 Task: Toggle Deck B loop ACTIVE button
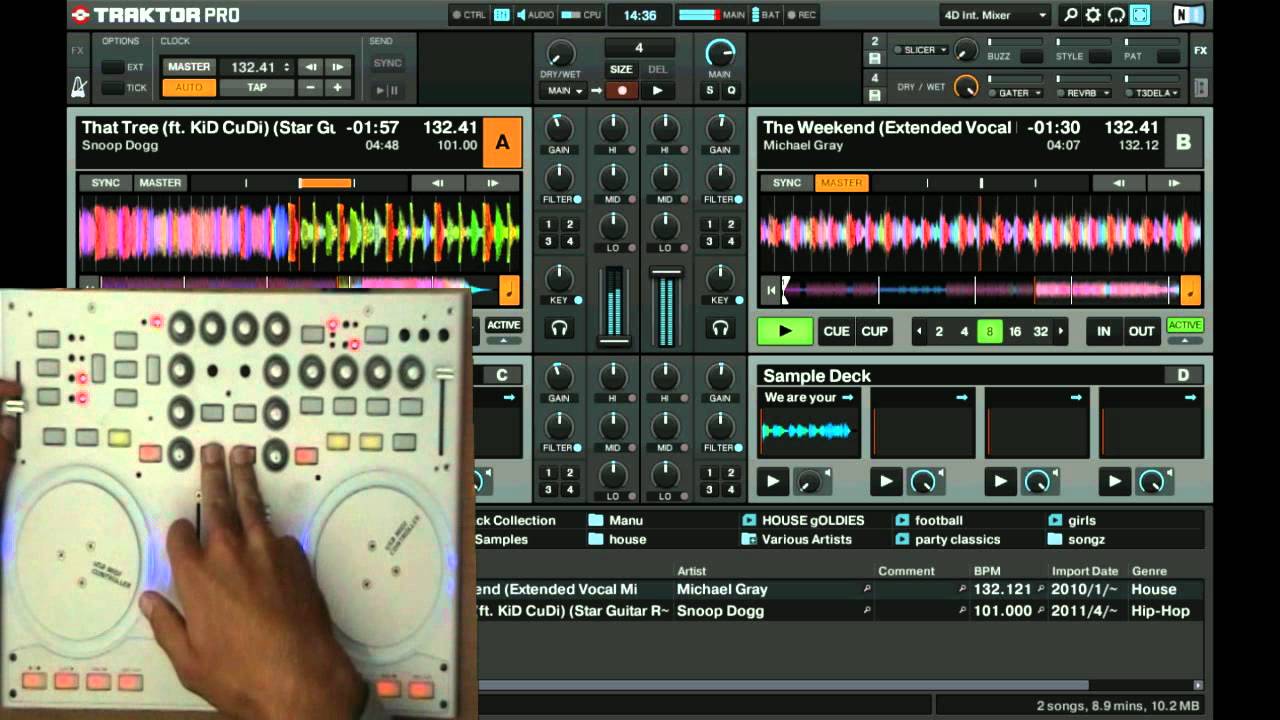point(1185,325)
